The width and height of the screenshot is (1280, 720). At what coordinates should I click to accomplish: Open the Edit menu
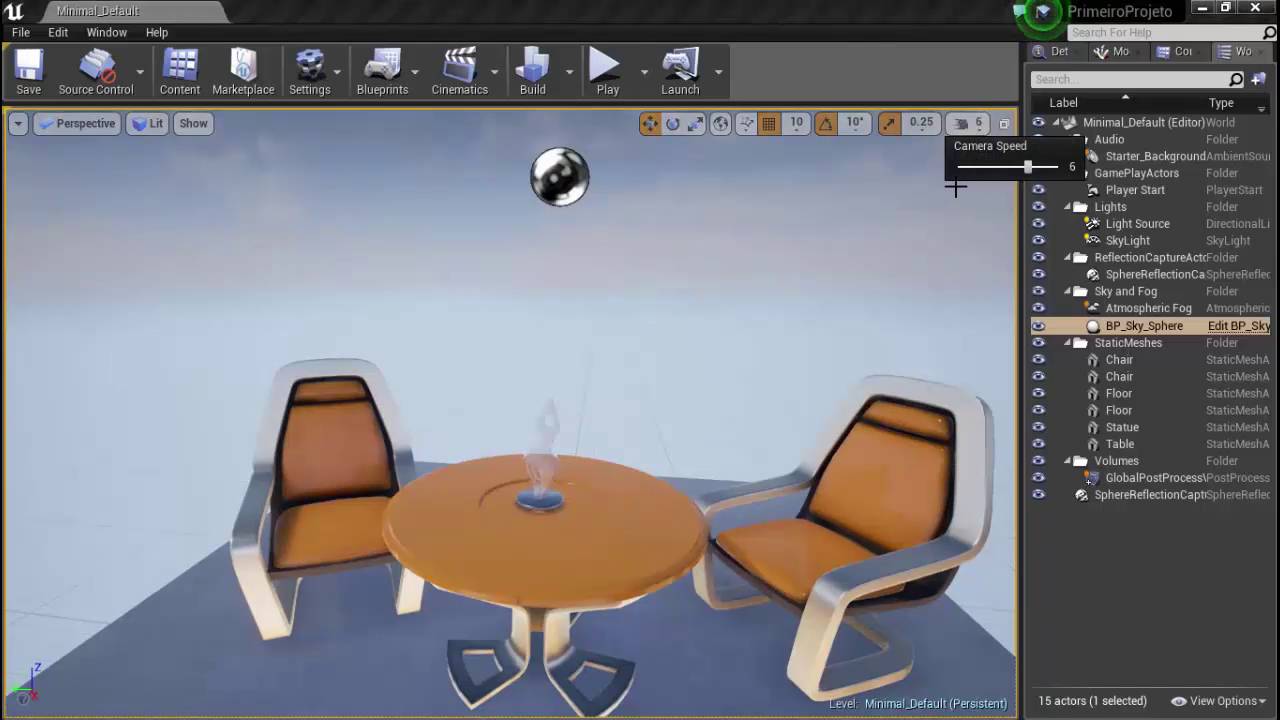(x=58, y=32)
